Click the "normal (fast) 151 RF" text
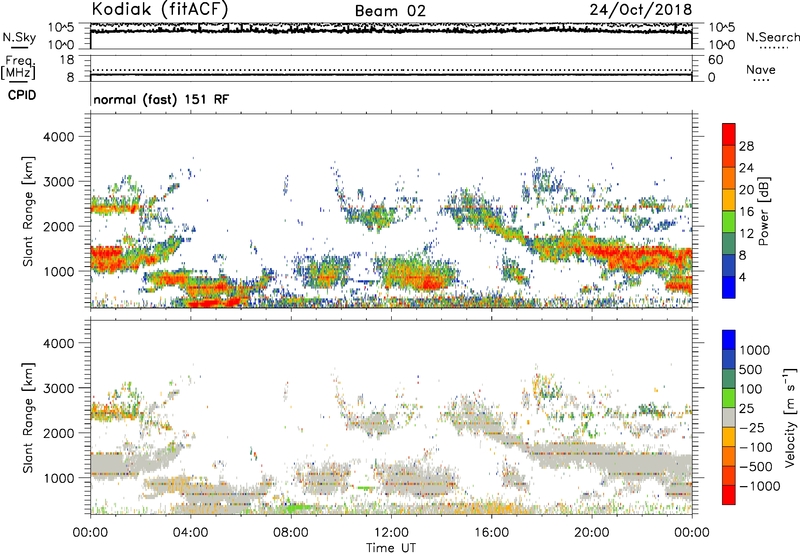 (161, 99)
